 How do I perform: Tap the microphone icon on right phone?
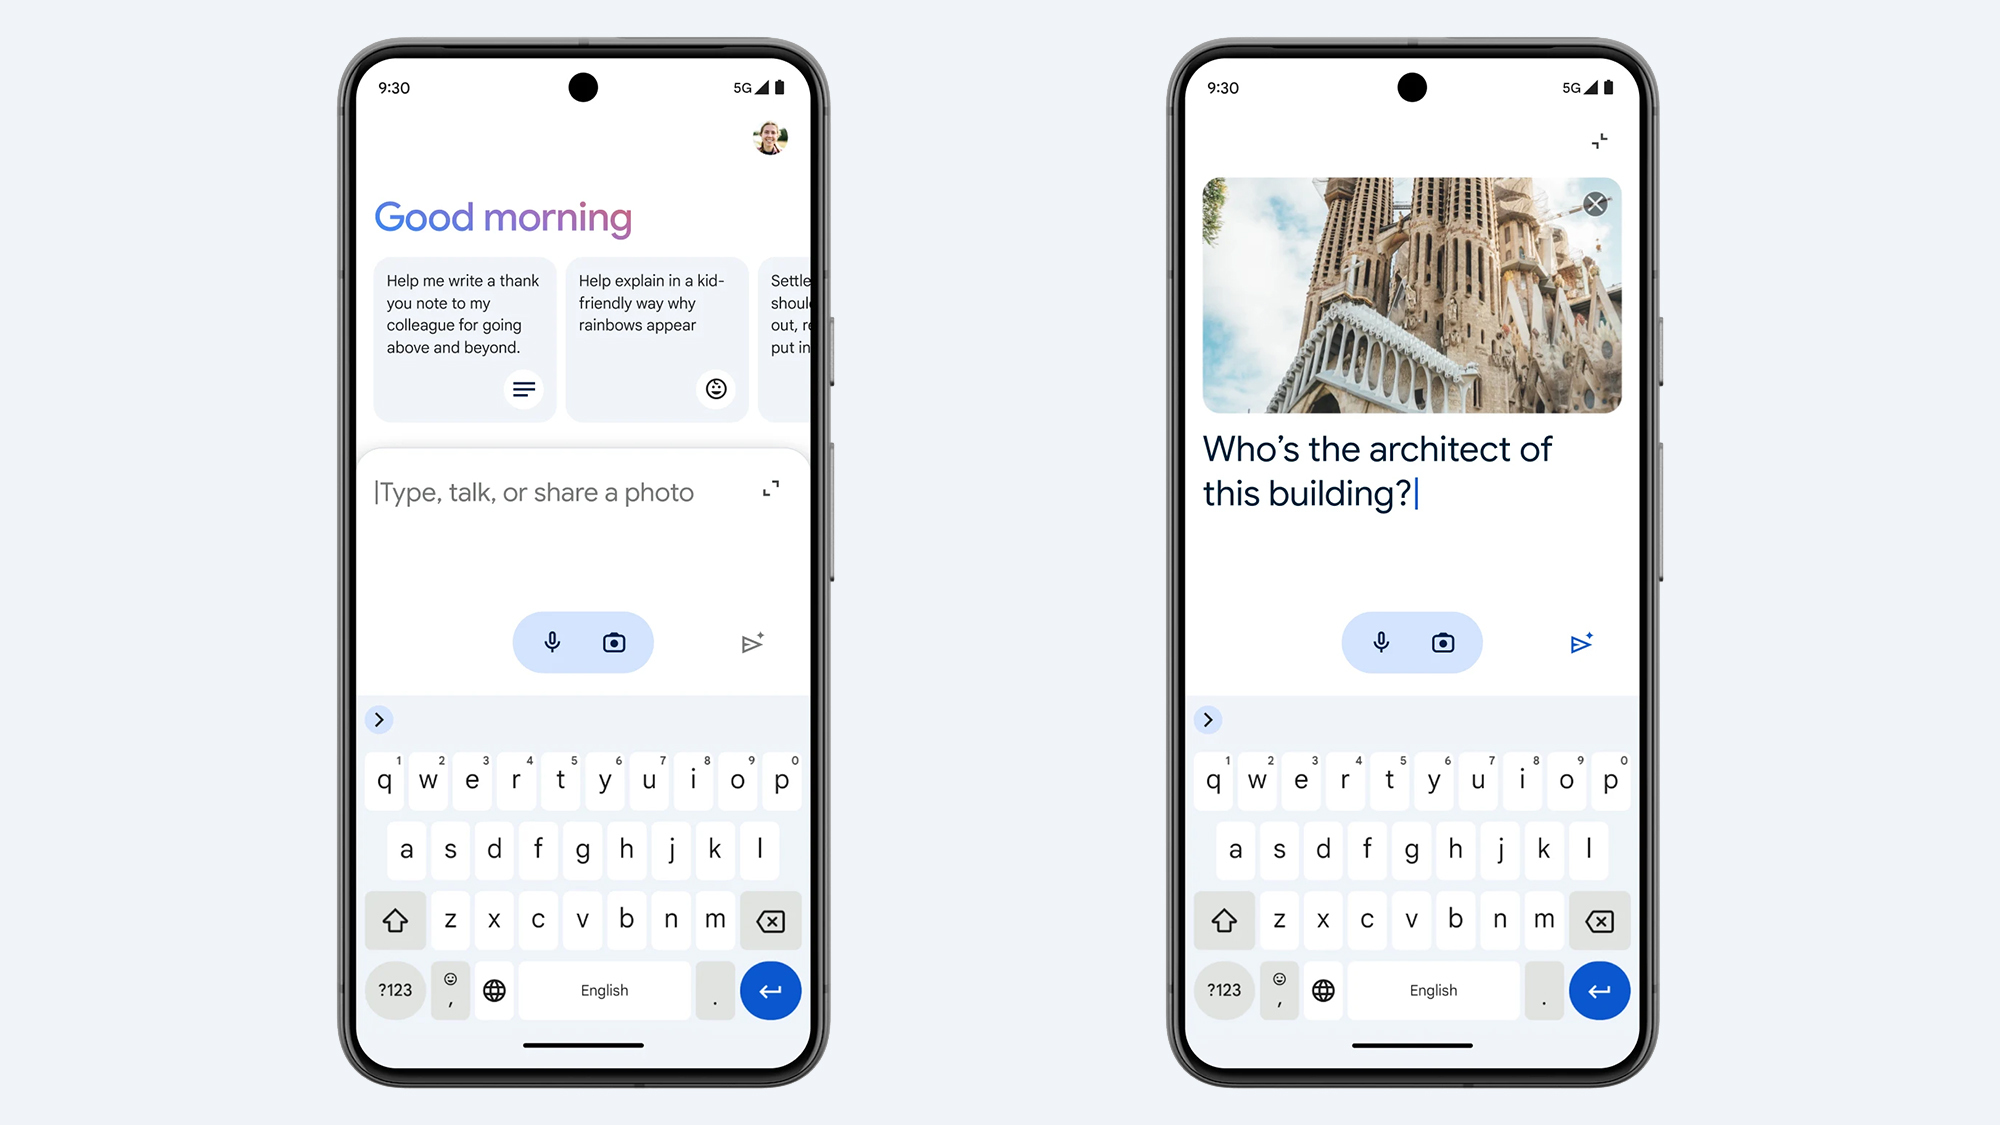pyautogui.click(x=1378, y=643)
